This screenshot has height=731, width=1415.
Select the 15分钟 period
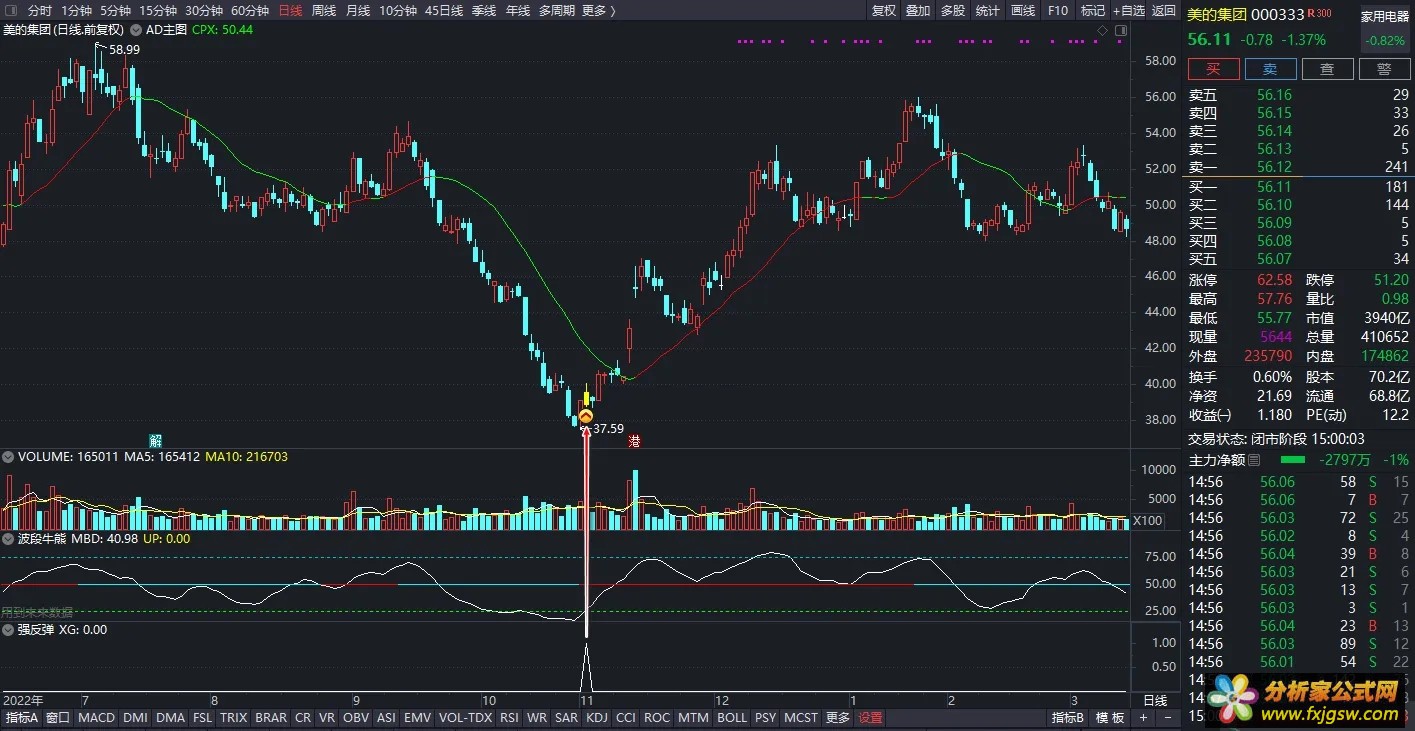click(158, 10)
